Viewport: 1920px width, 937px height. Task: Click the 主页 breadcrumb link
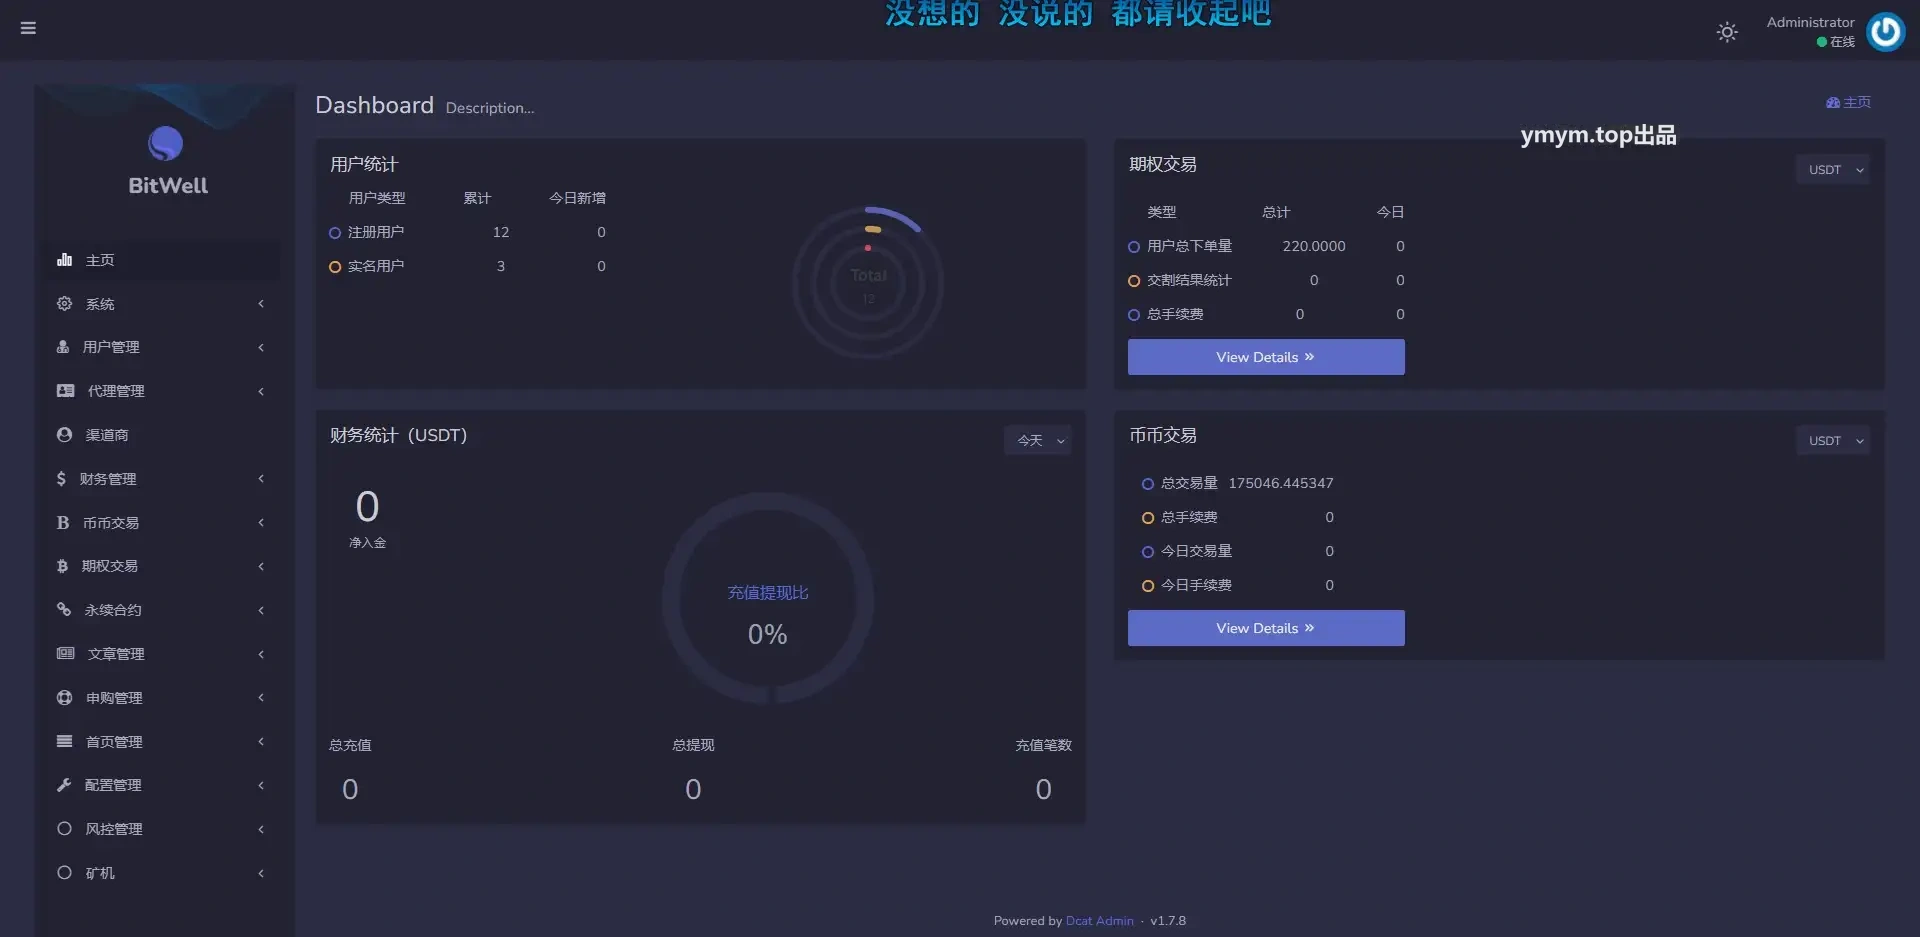(1848, 103)
